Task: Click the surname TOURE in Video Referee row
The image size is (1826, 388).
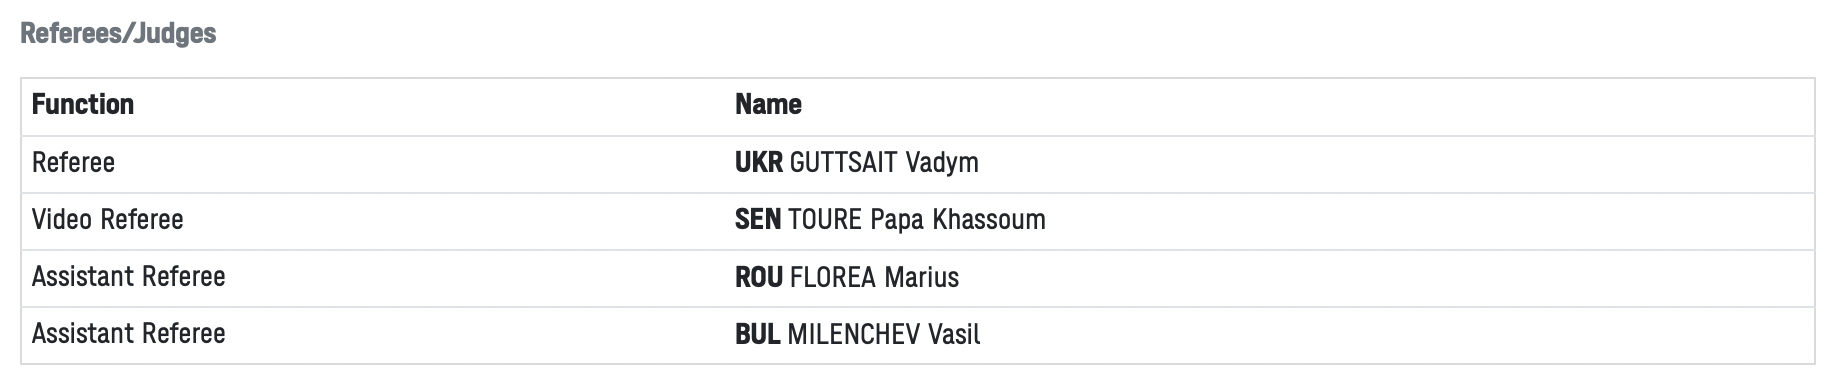Action: pos(825,219)
